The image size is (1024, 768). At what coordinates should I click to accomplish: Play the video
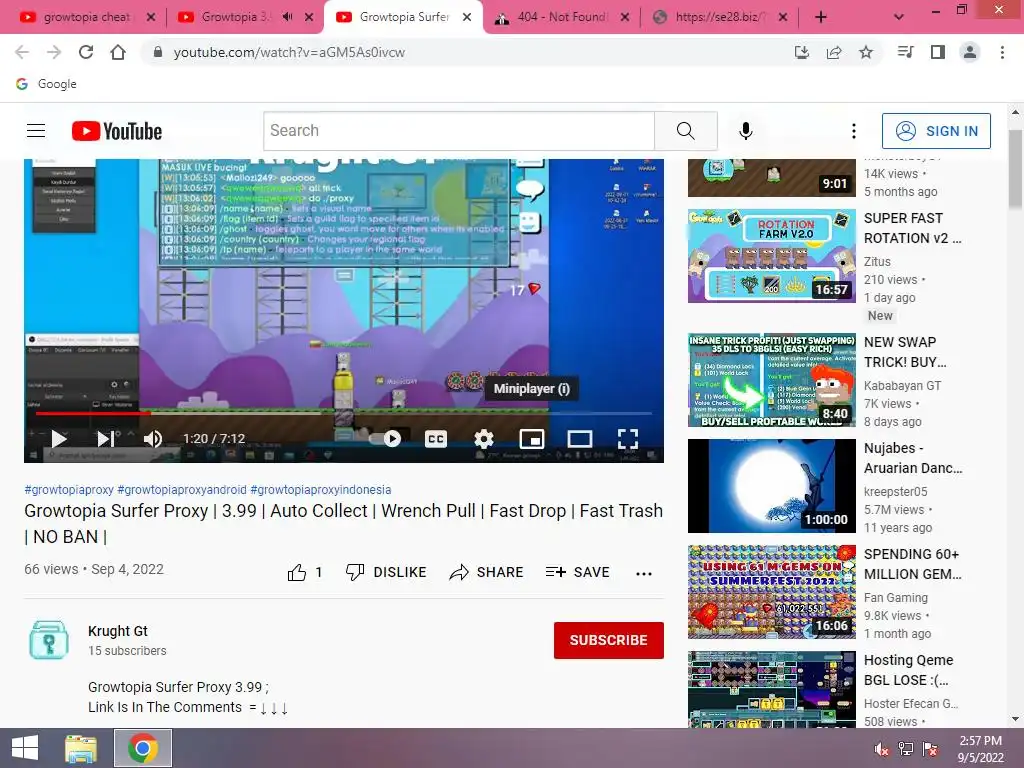(59, 438)
